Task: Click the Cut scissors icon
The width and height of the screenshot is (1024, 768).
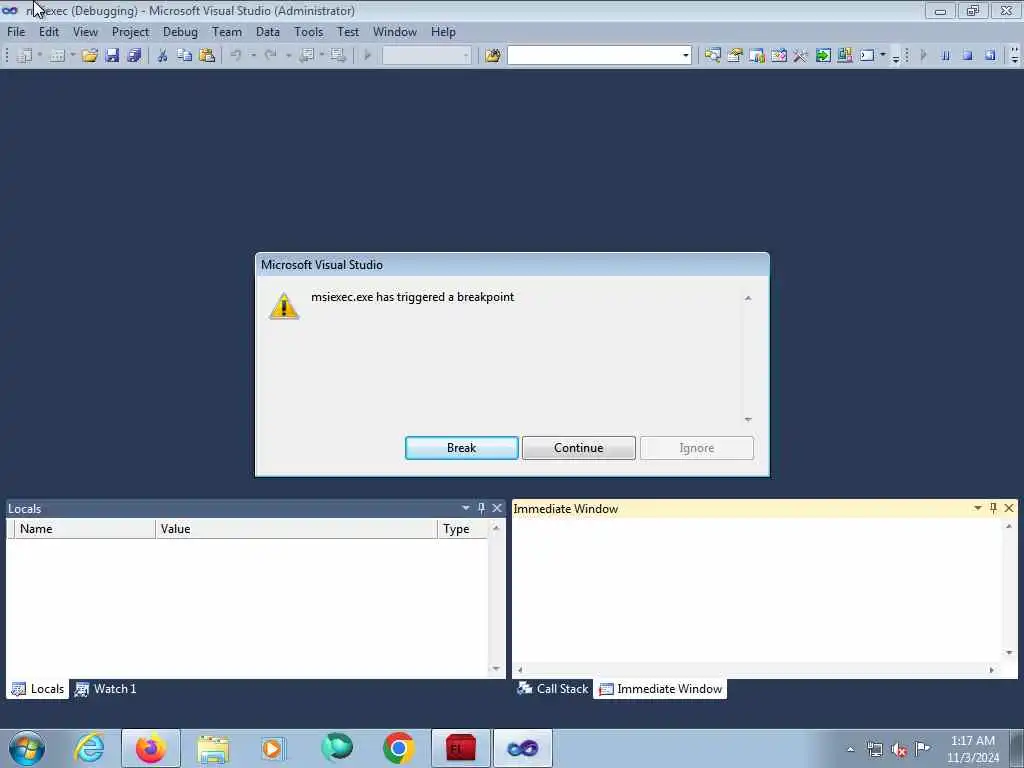Action: [163, 56]
